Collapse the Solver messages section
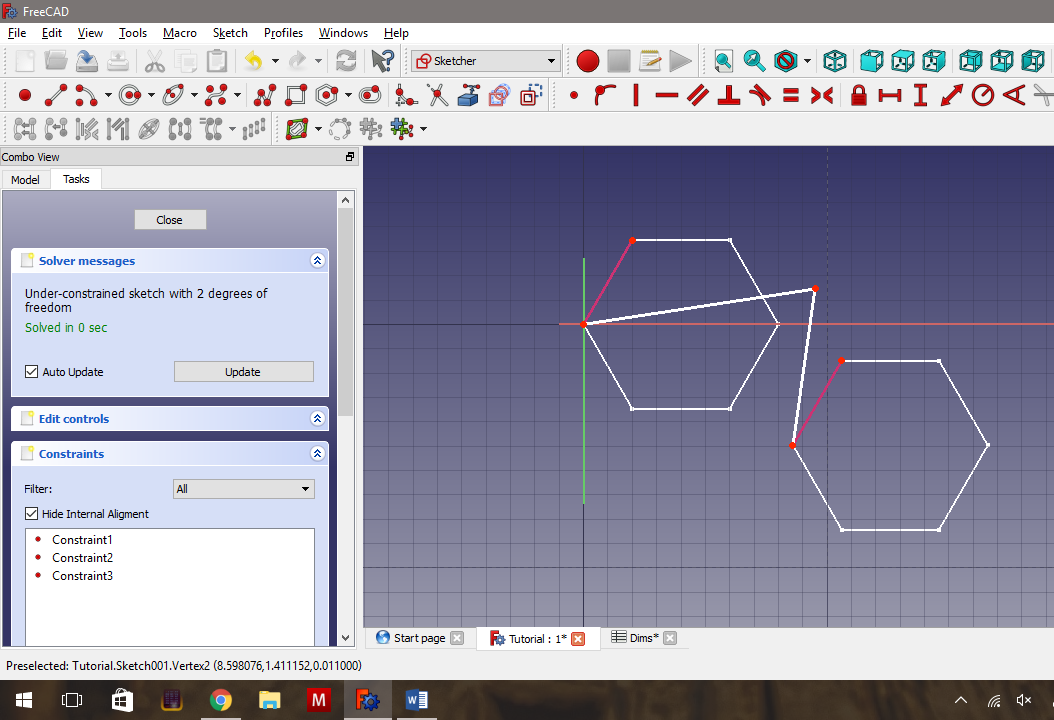Screen dimensions: 1054x720 pyautogui.click(x=317, y=260)
